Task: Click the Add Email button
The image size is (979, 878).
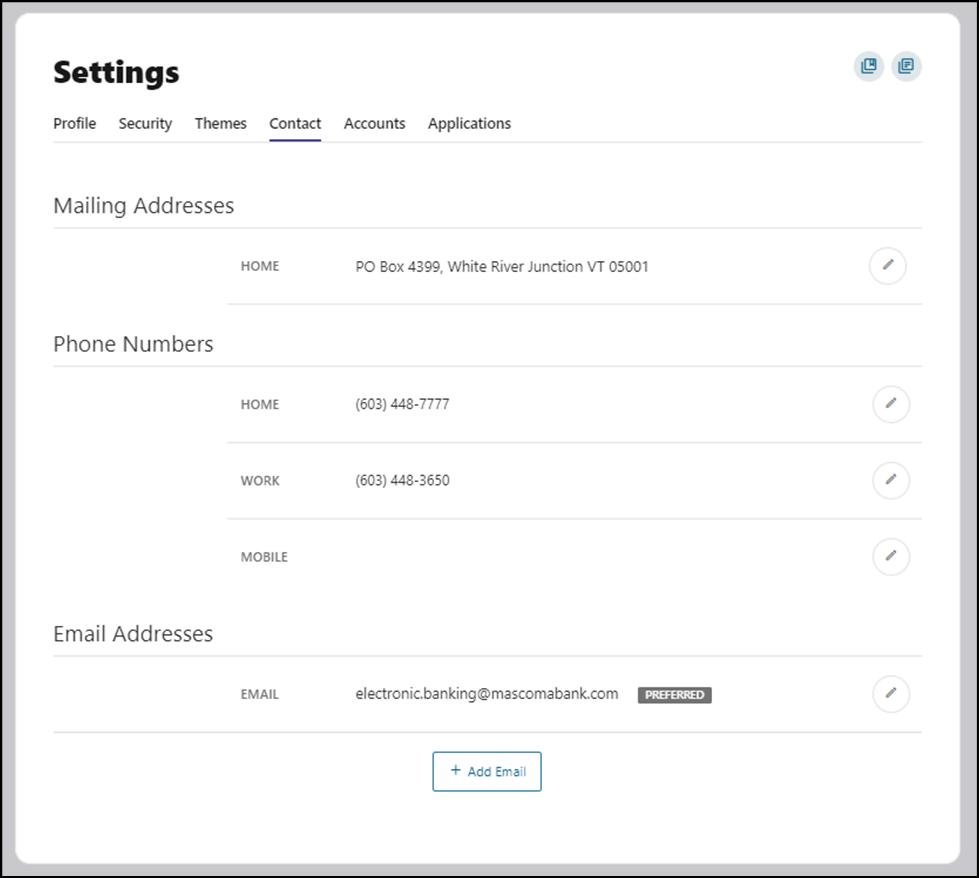Action: click(x=487, y=771)
